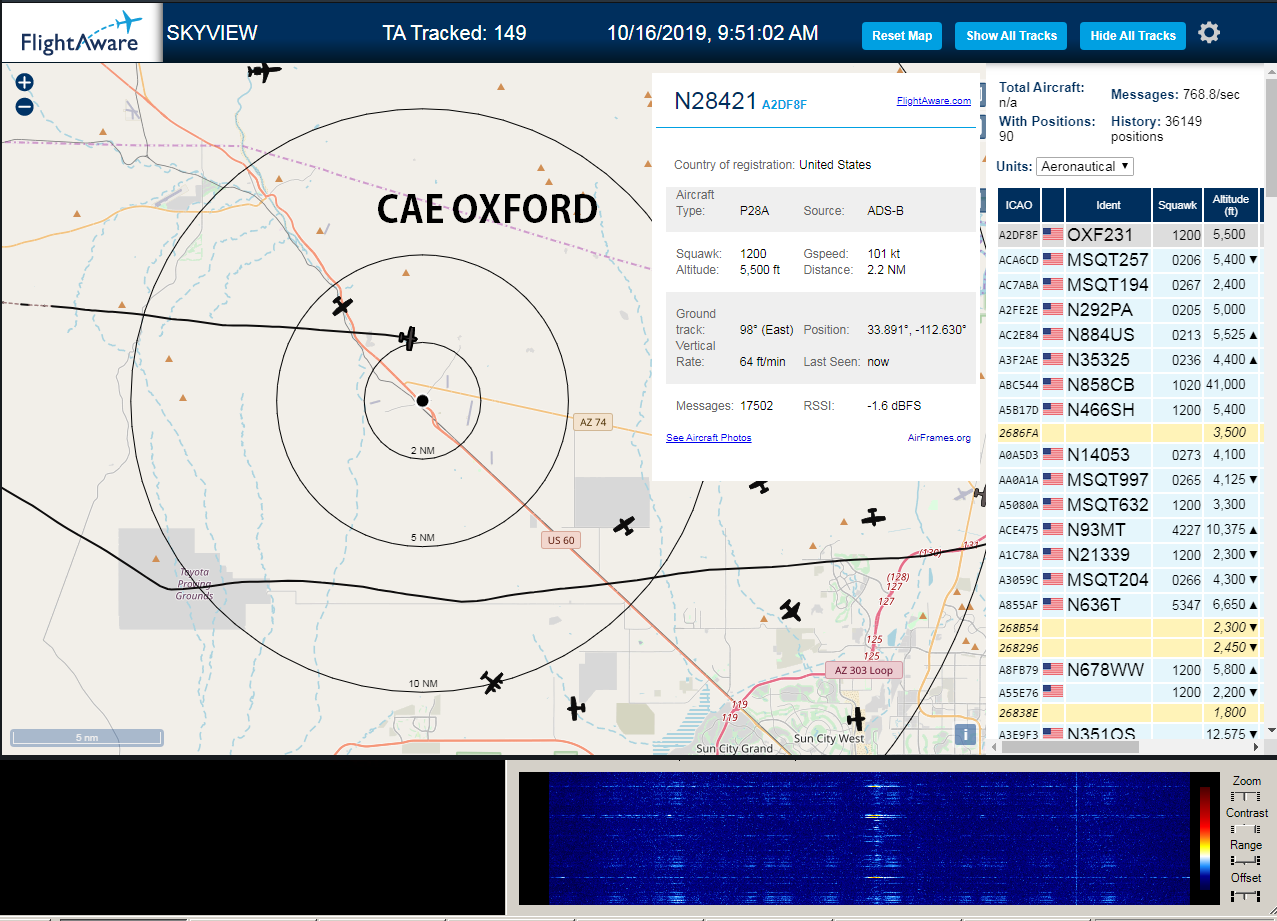Image resolution: width=1277 pixels, height=921 pixels.
Task: Click the US flag in the N636T row
Action: pos(1053,605)
